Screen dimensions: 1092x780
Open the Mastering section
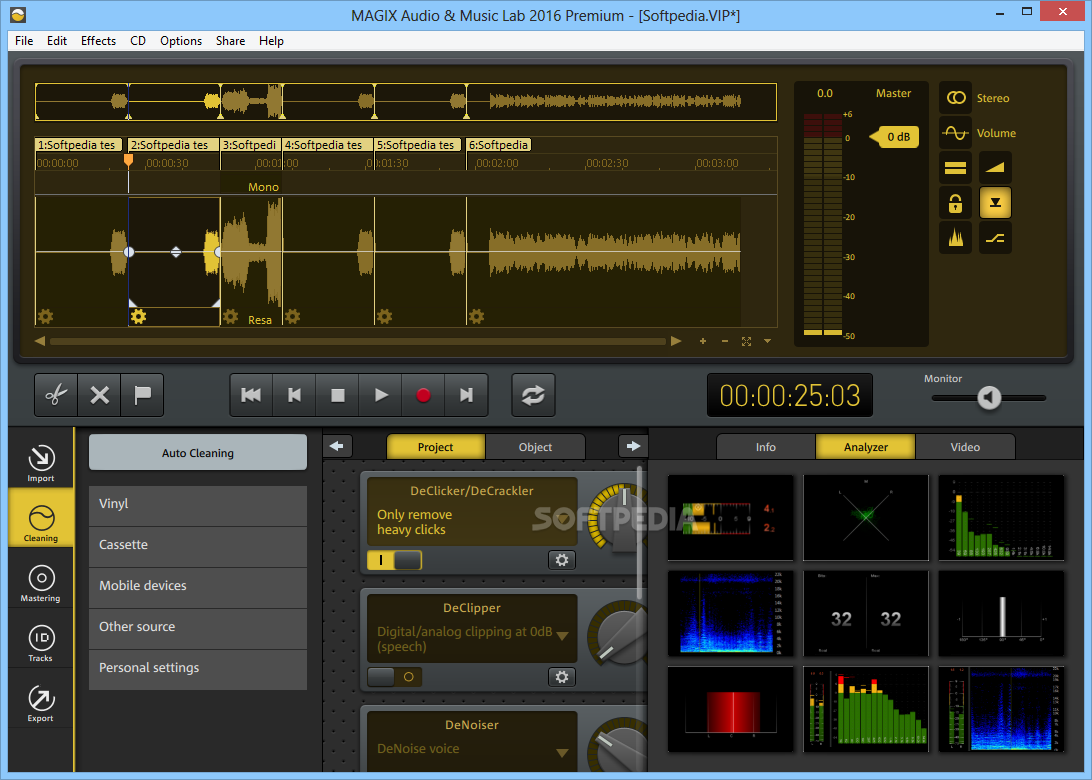point(40,584)
